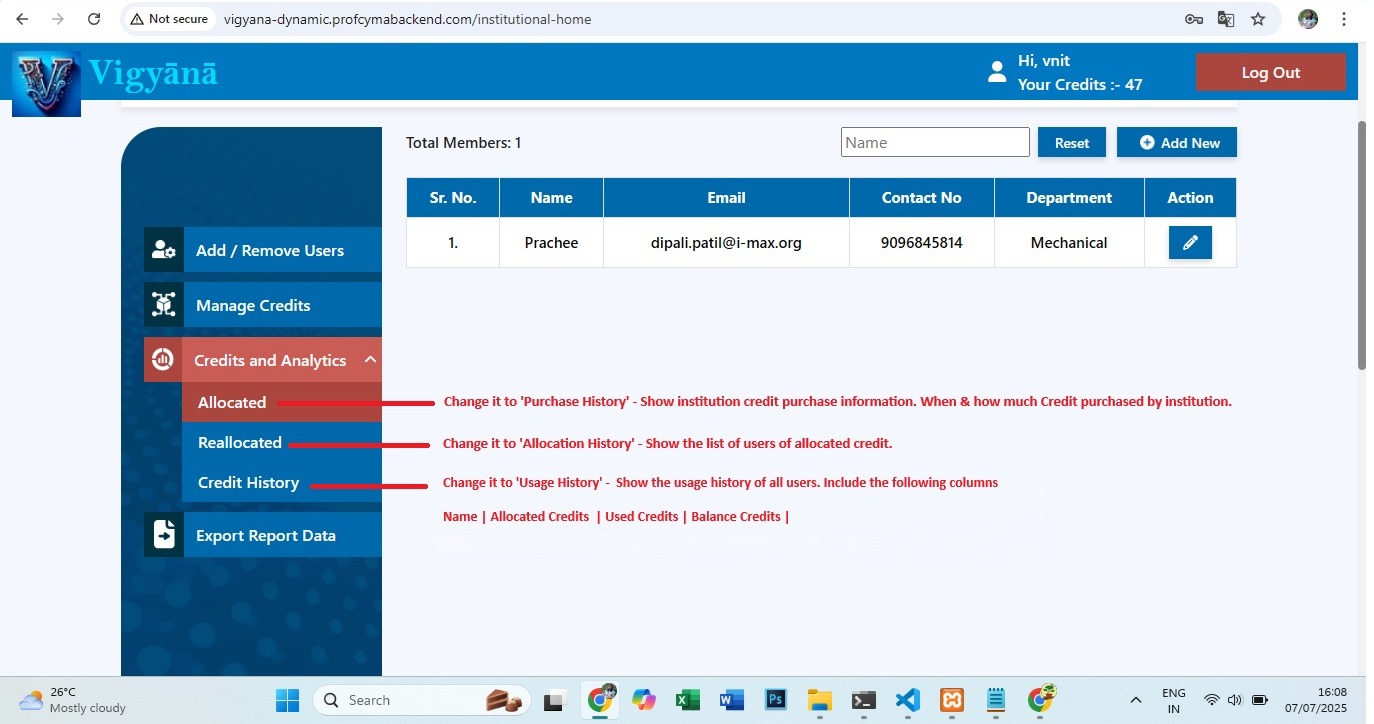Click the Manage Credits sidebar icon
Image resolution: width=1374 pixels, height=724 pixels.
coord(164,305)
